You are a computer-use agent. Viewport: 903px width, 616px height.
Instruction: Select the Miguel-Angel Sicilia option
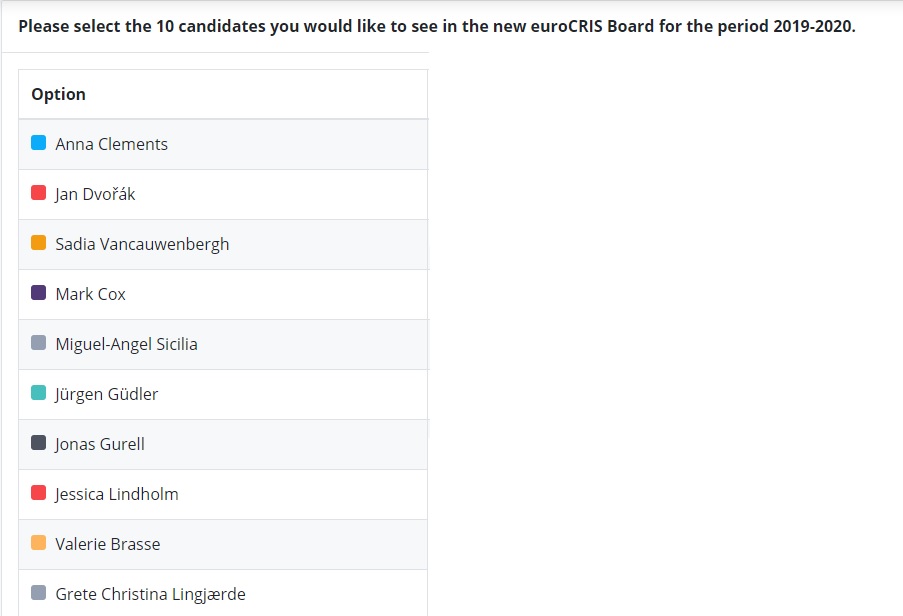tap(223, 345)
